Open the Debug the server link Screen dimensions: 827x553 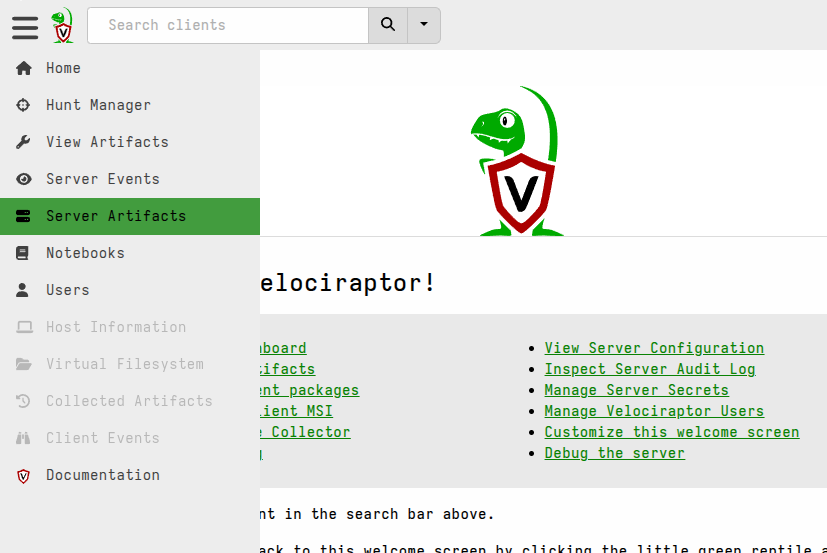coord(614,453)
